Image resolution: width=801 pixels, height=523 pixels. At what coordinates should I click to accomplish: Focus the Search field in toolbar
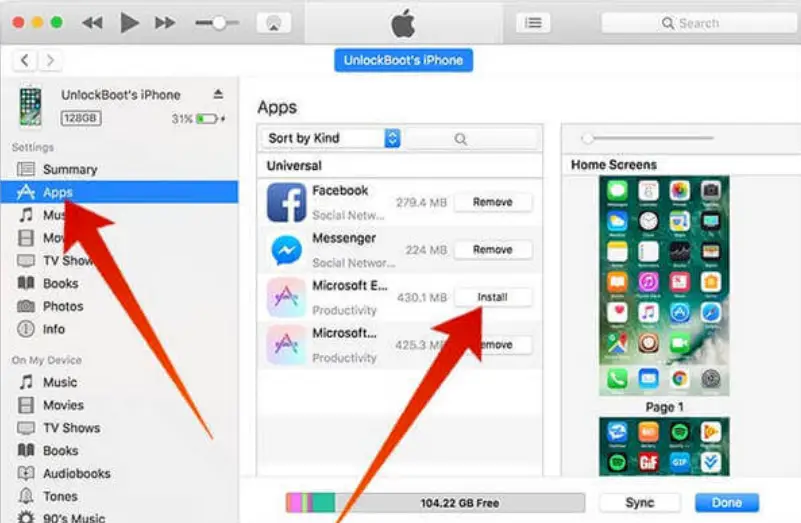pyautogui.click(x=700, y=23)
